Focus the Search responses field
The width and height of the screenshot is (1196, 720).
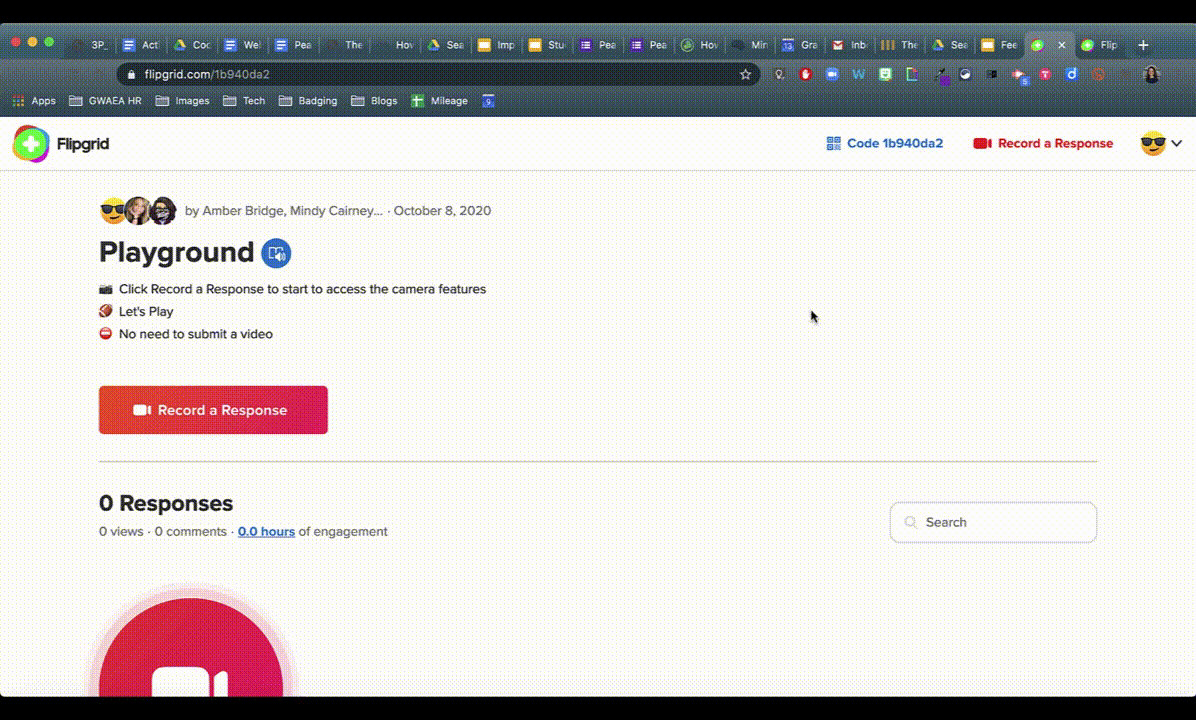coord(993,522)
